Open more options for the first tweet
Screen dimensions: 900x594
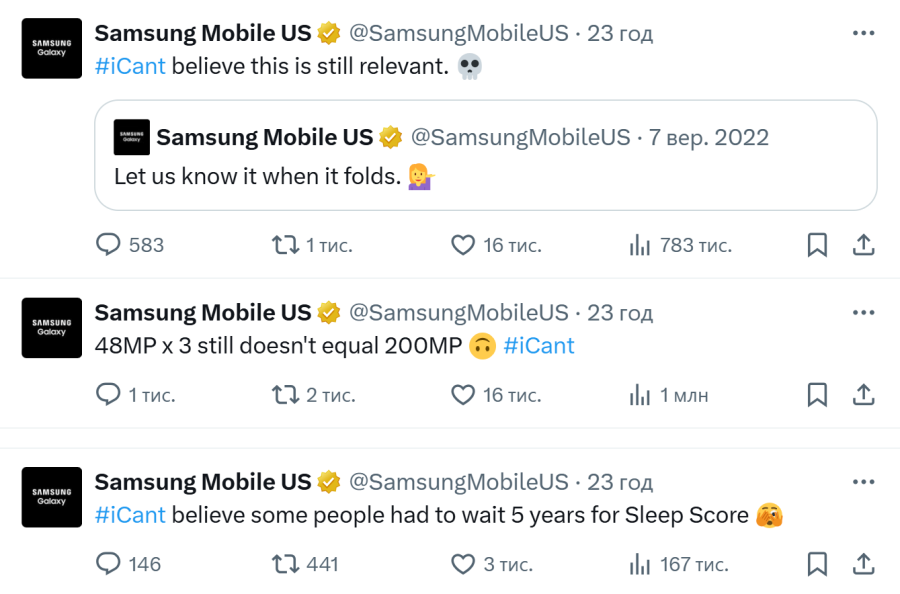863,33
